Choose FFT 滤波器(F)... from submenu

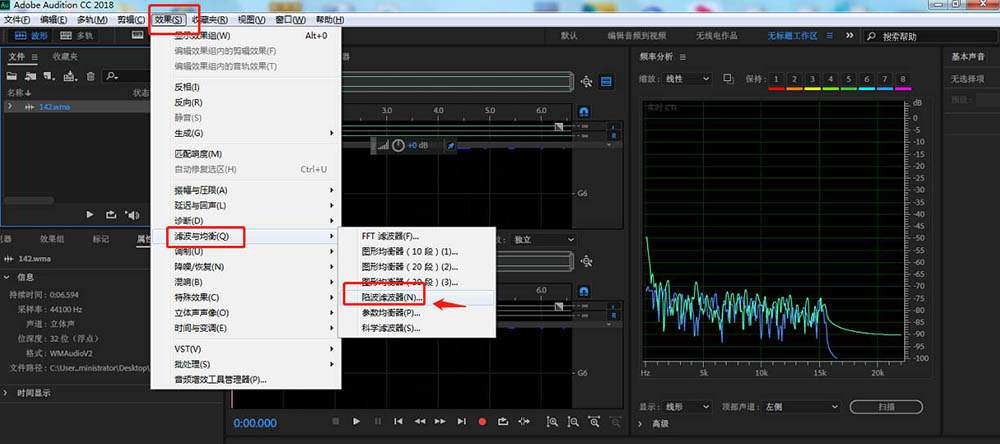pos(417,236)
